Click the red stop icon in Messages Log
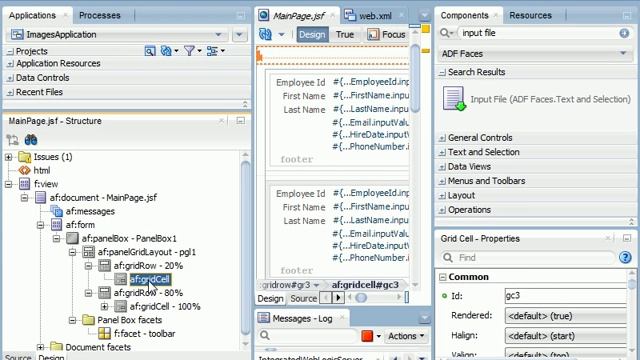The height and width of the screenshot is (360, 640). (367, 336)
